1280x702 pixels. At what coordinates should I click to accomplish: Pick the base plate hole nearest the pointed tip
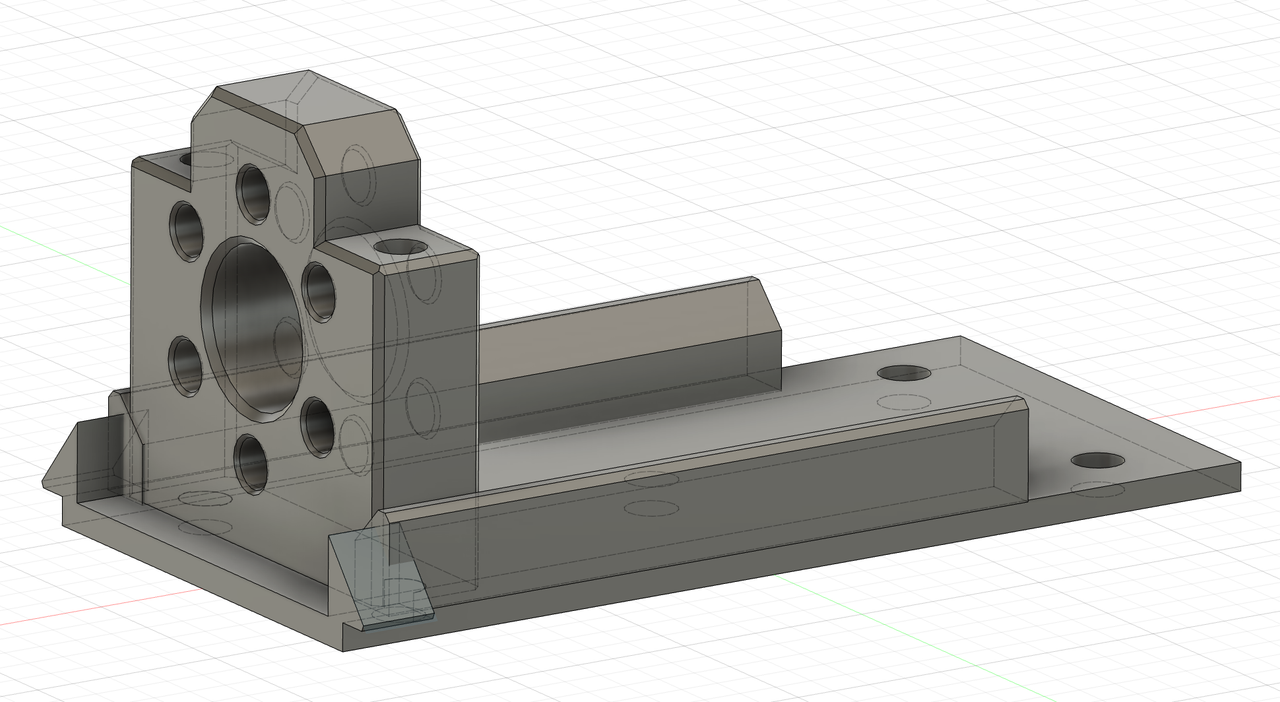pyautogui.click(x=1097, y=461)
